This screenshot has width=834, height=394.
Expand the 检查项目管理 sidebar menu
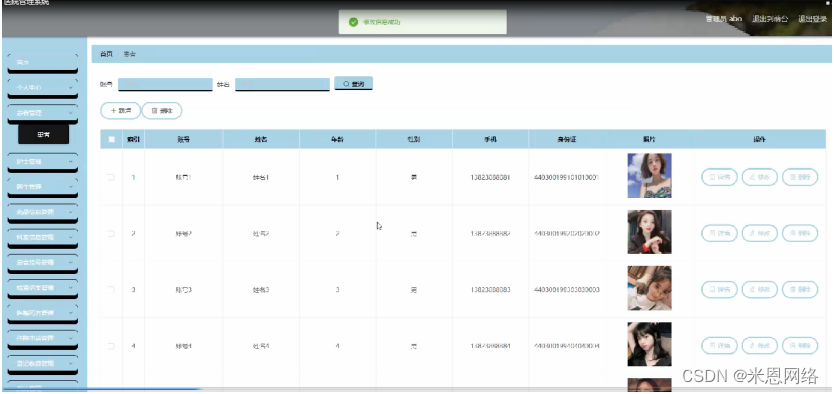(43, 288)
